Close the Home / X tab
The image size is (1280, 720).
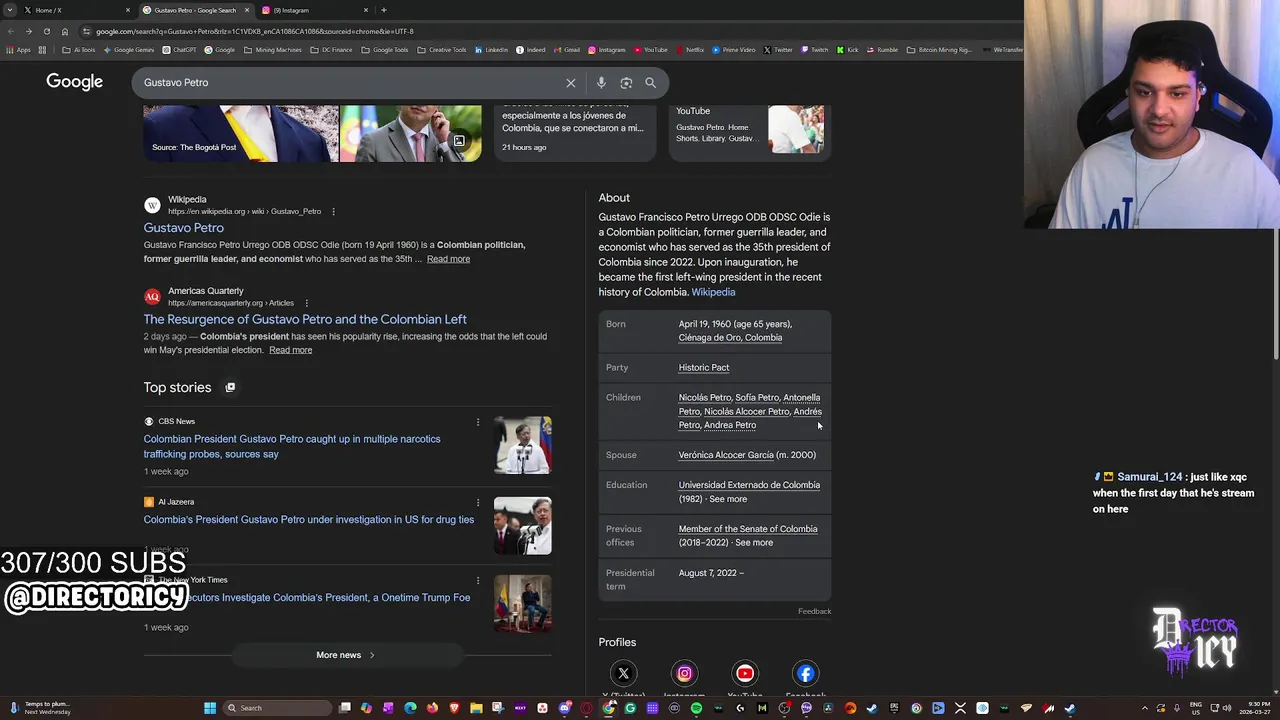pyautogui.click(x=128, y=10)
